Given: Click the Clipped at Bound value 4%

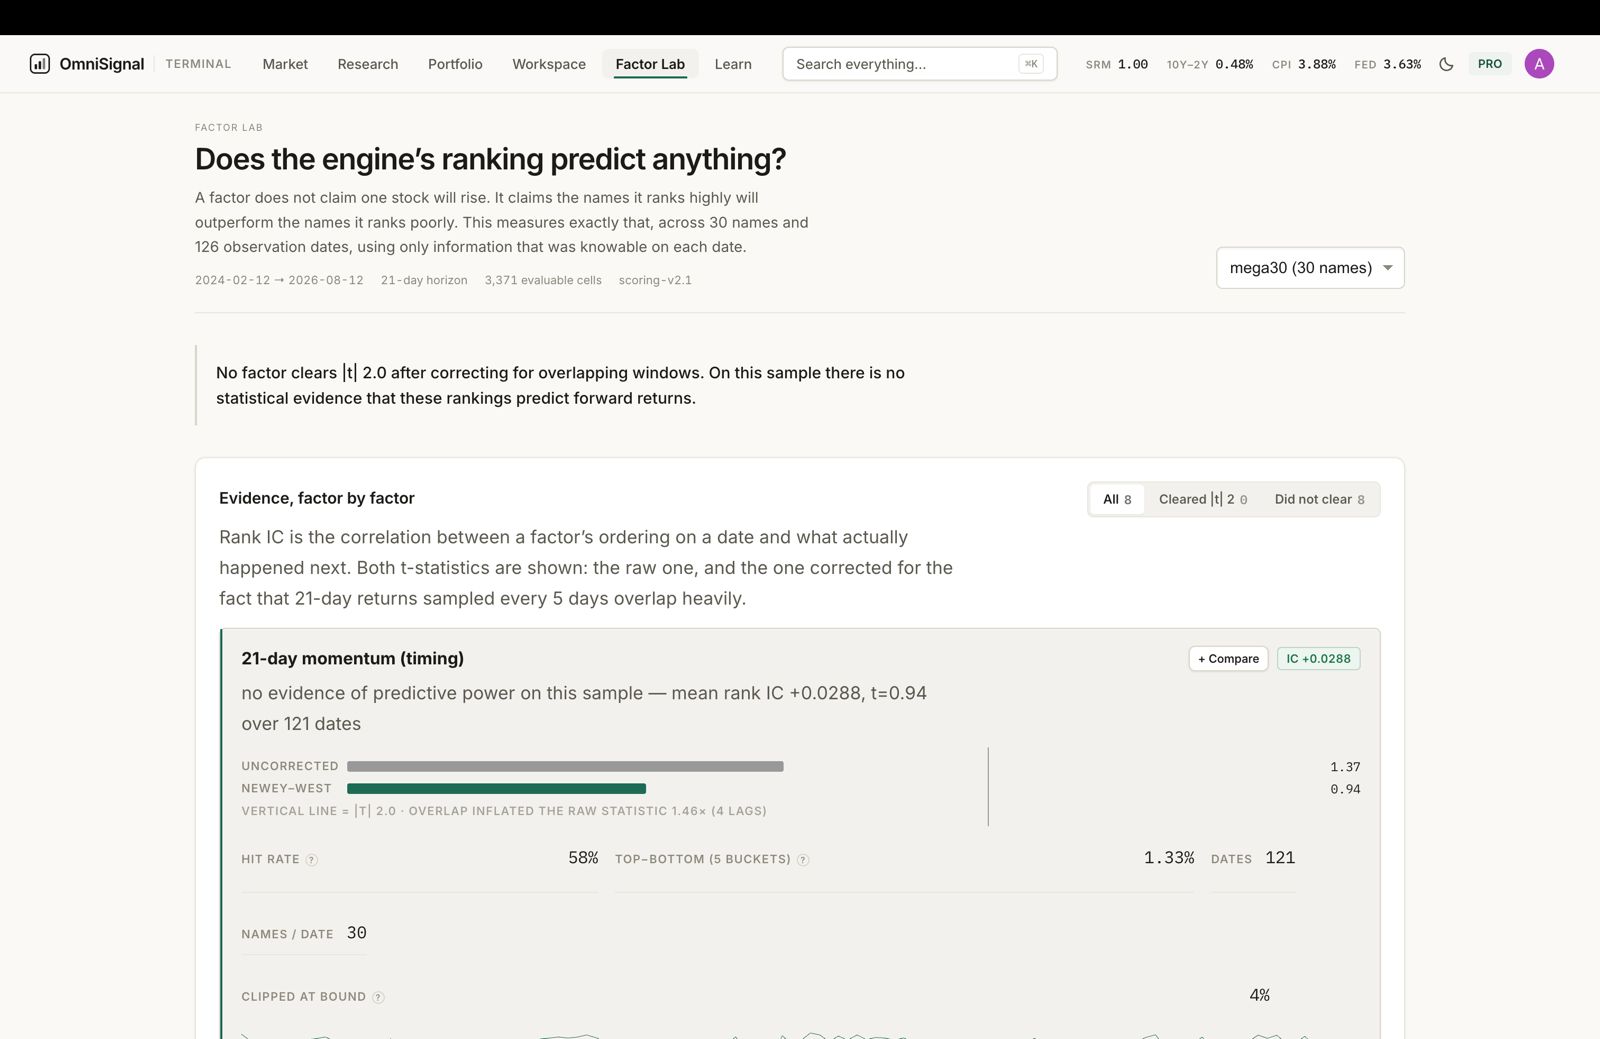Looking at the screenshot, I should (1260, 995).
